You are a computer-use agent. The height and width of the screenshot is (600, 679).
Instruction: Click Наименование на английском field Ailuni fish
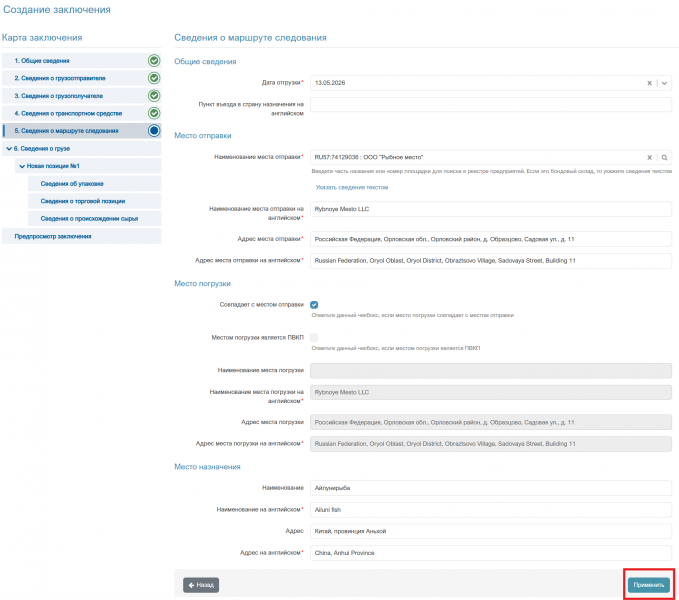(x=491, y=510)
